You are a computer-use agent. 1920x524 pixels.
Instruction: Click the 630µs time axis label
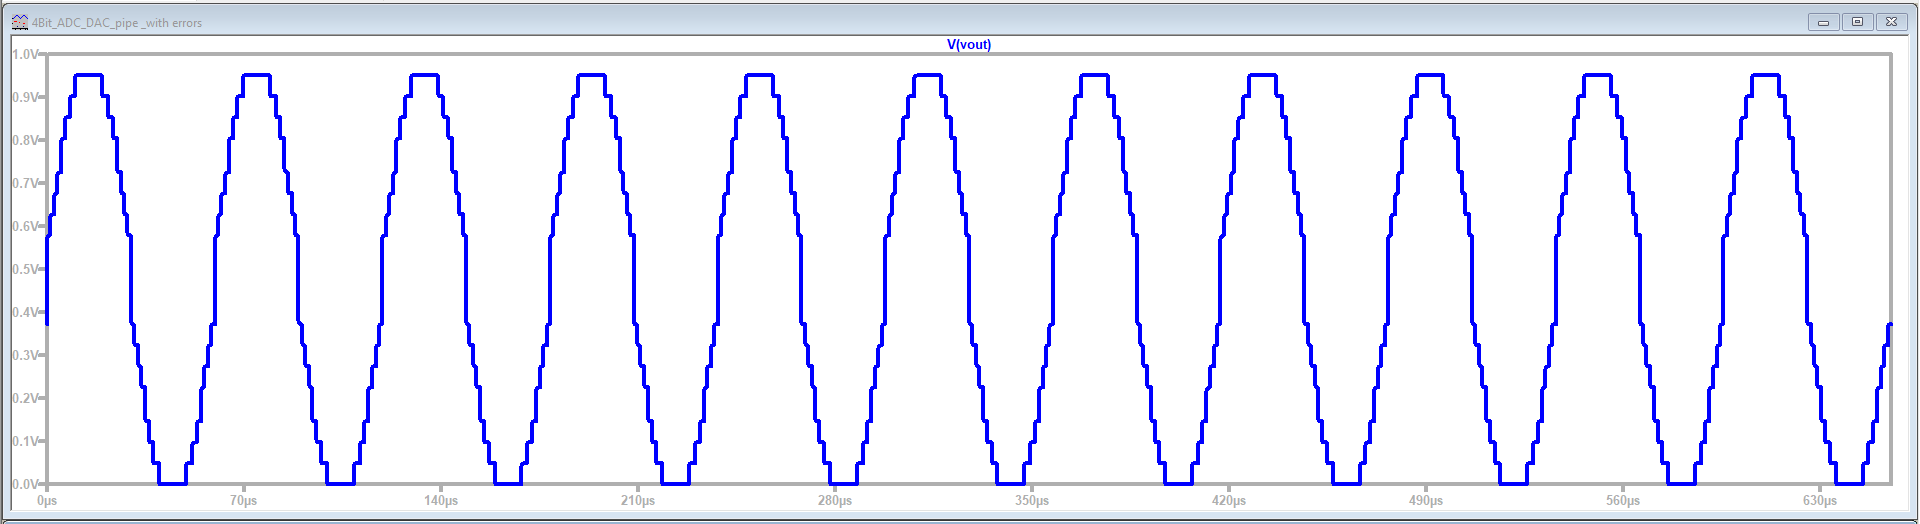click(x=1819, y=500)
